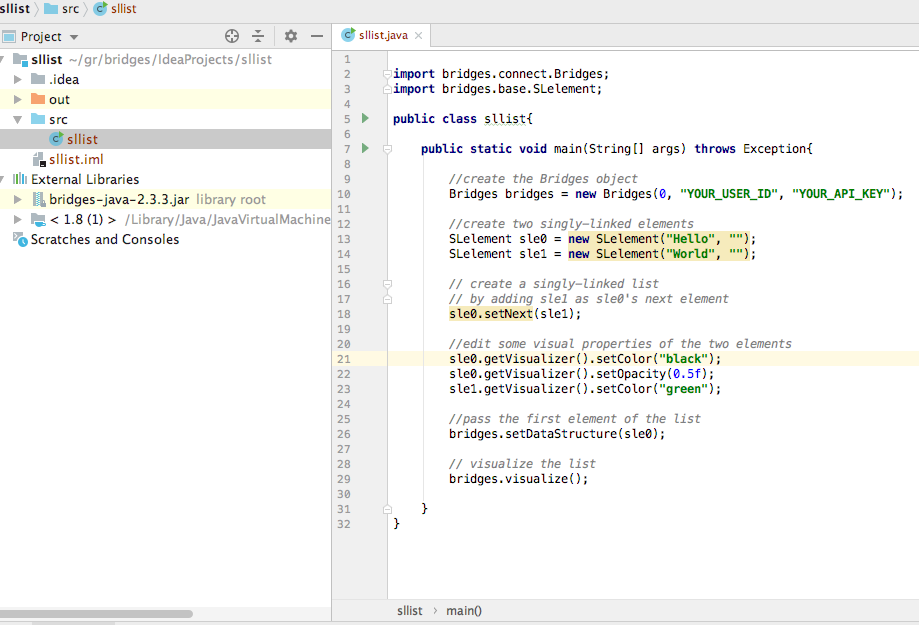
Task: Click line number 21 in gutter
Action: [344, 359]
